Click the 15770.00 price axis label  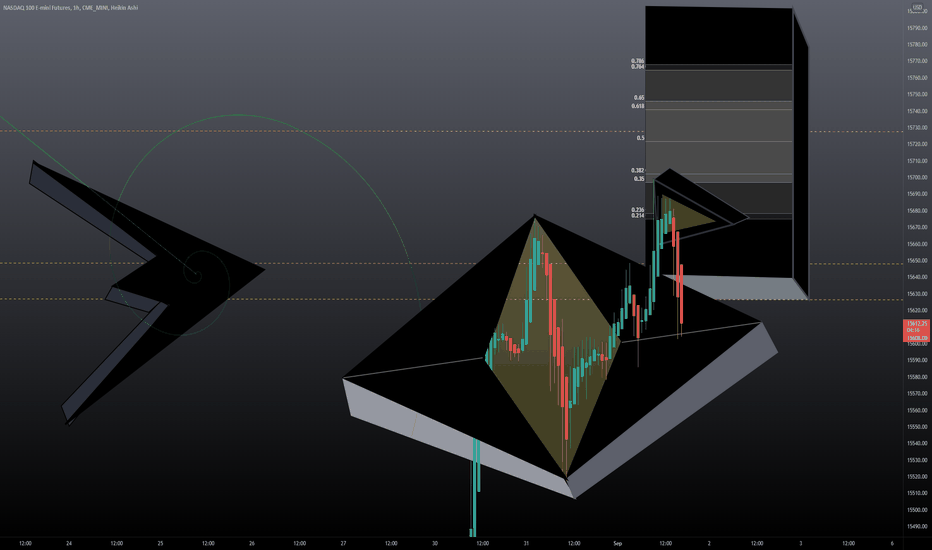click(x=917, y=61)
